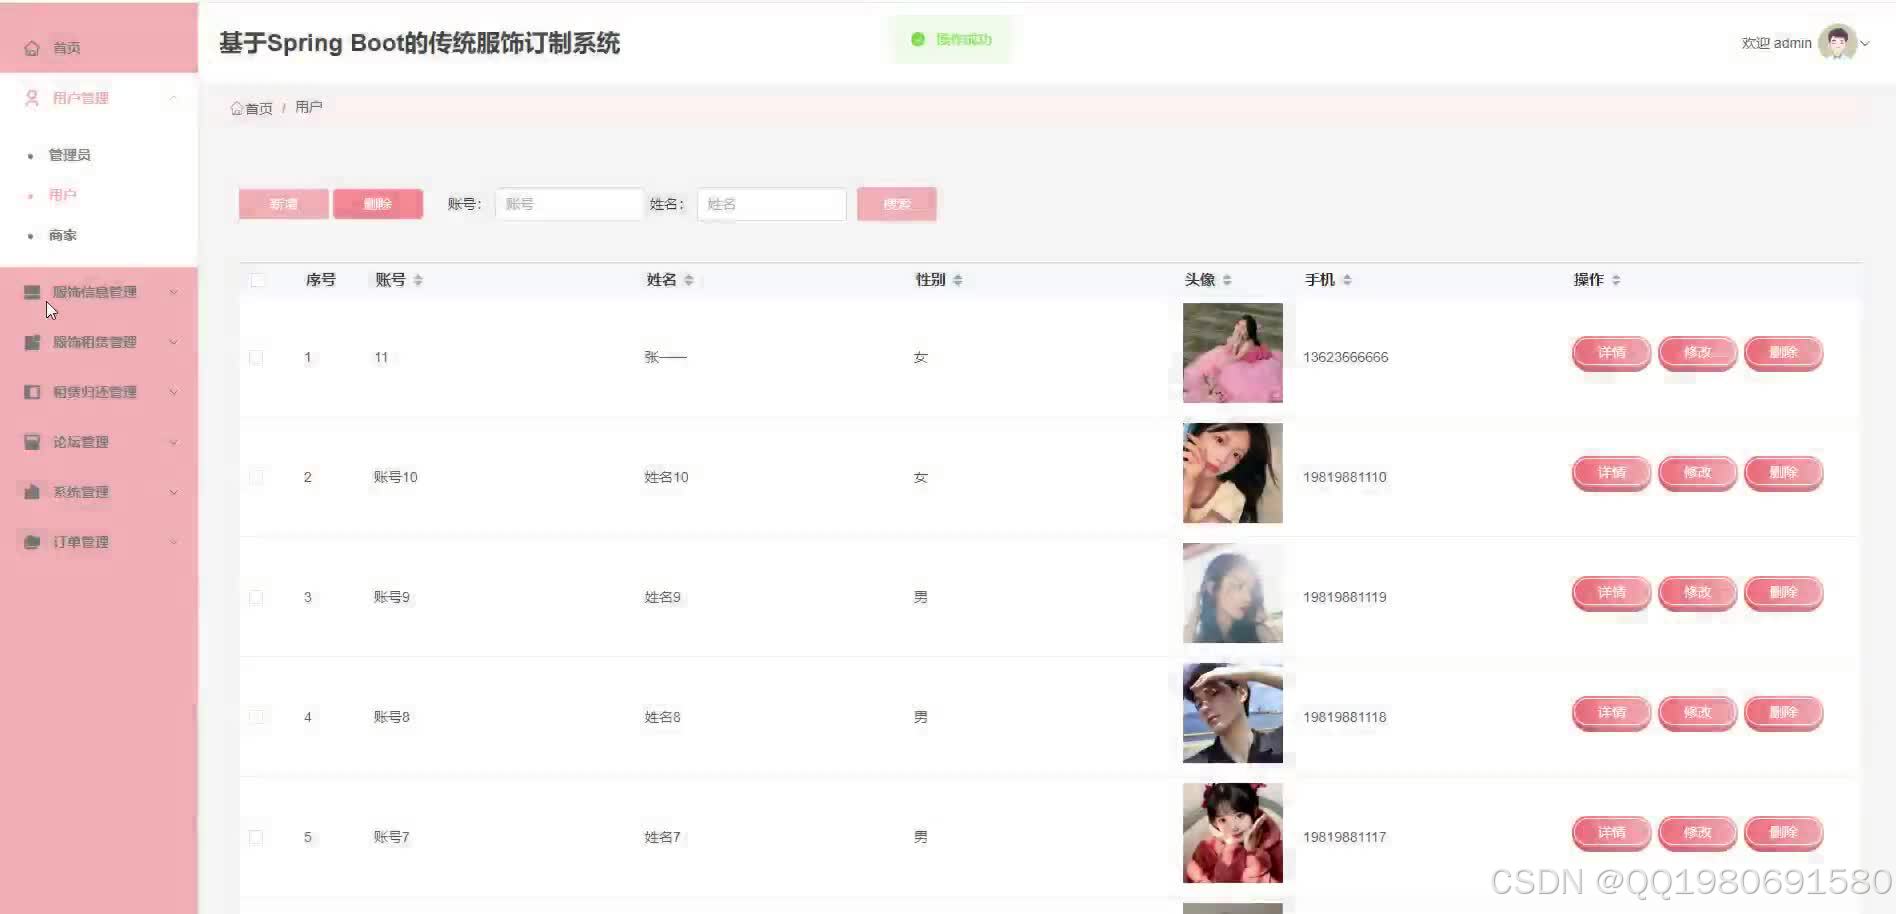The width and height of the screenshot is (1896, 914).
Task: Sort by 头像 using its sort arrows
Action: [1227, 280]
